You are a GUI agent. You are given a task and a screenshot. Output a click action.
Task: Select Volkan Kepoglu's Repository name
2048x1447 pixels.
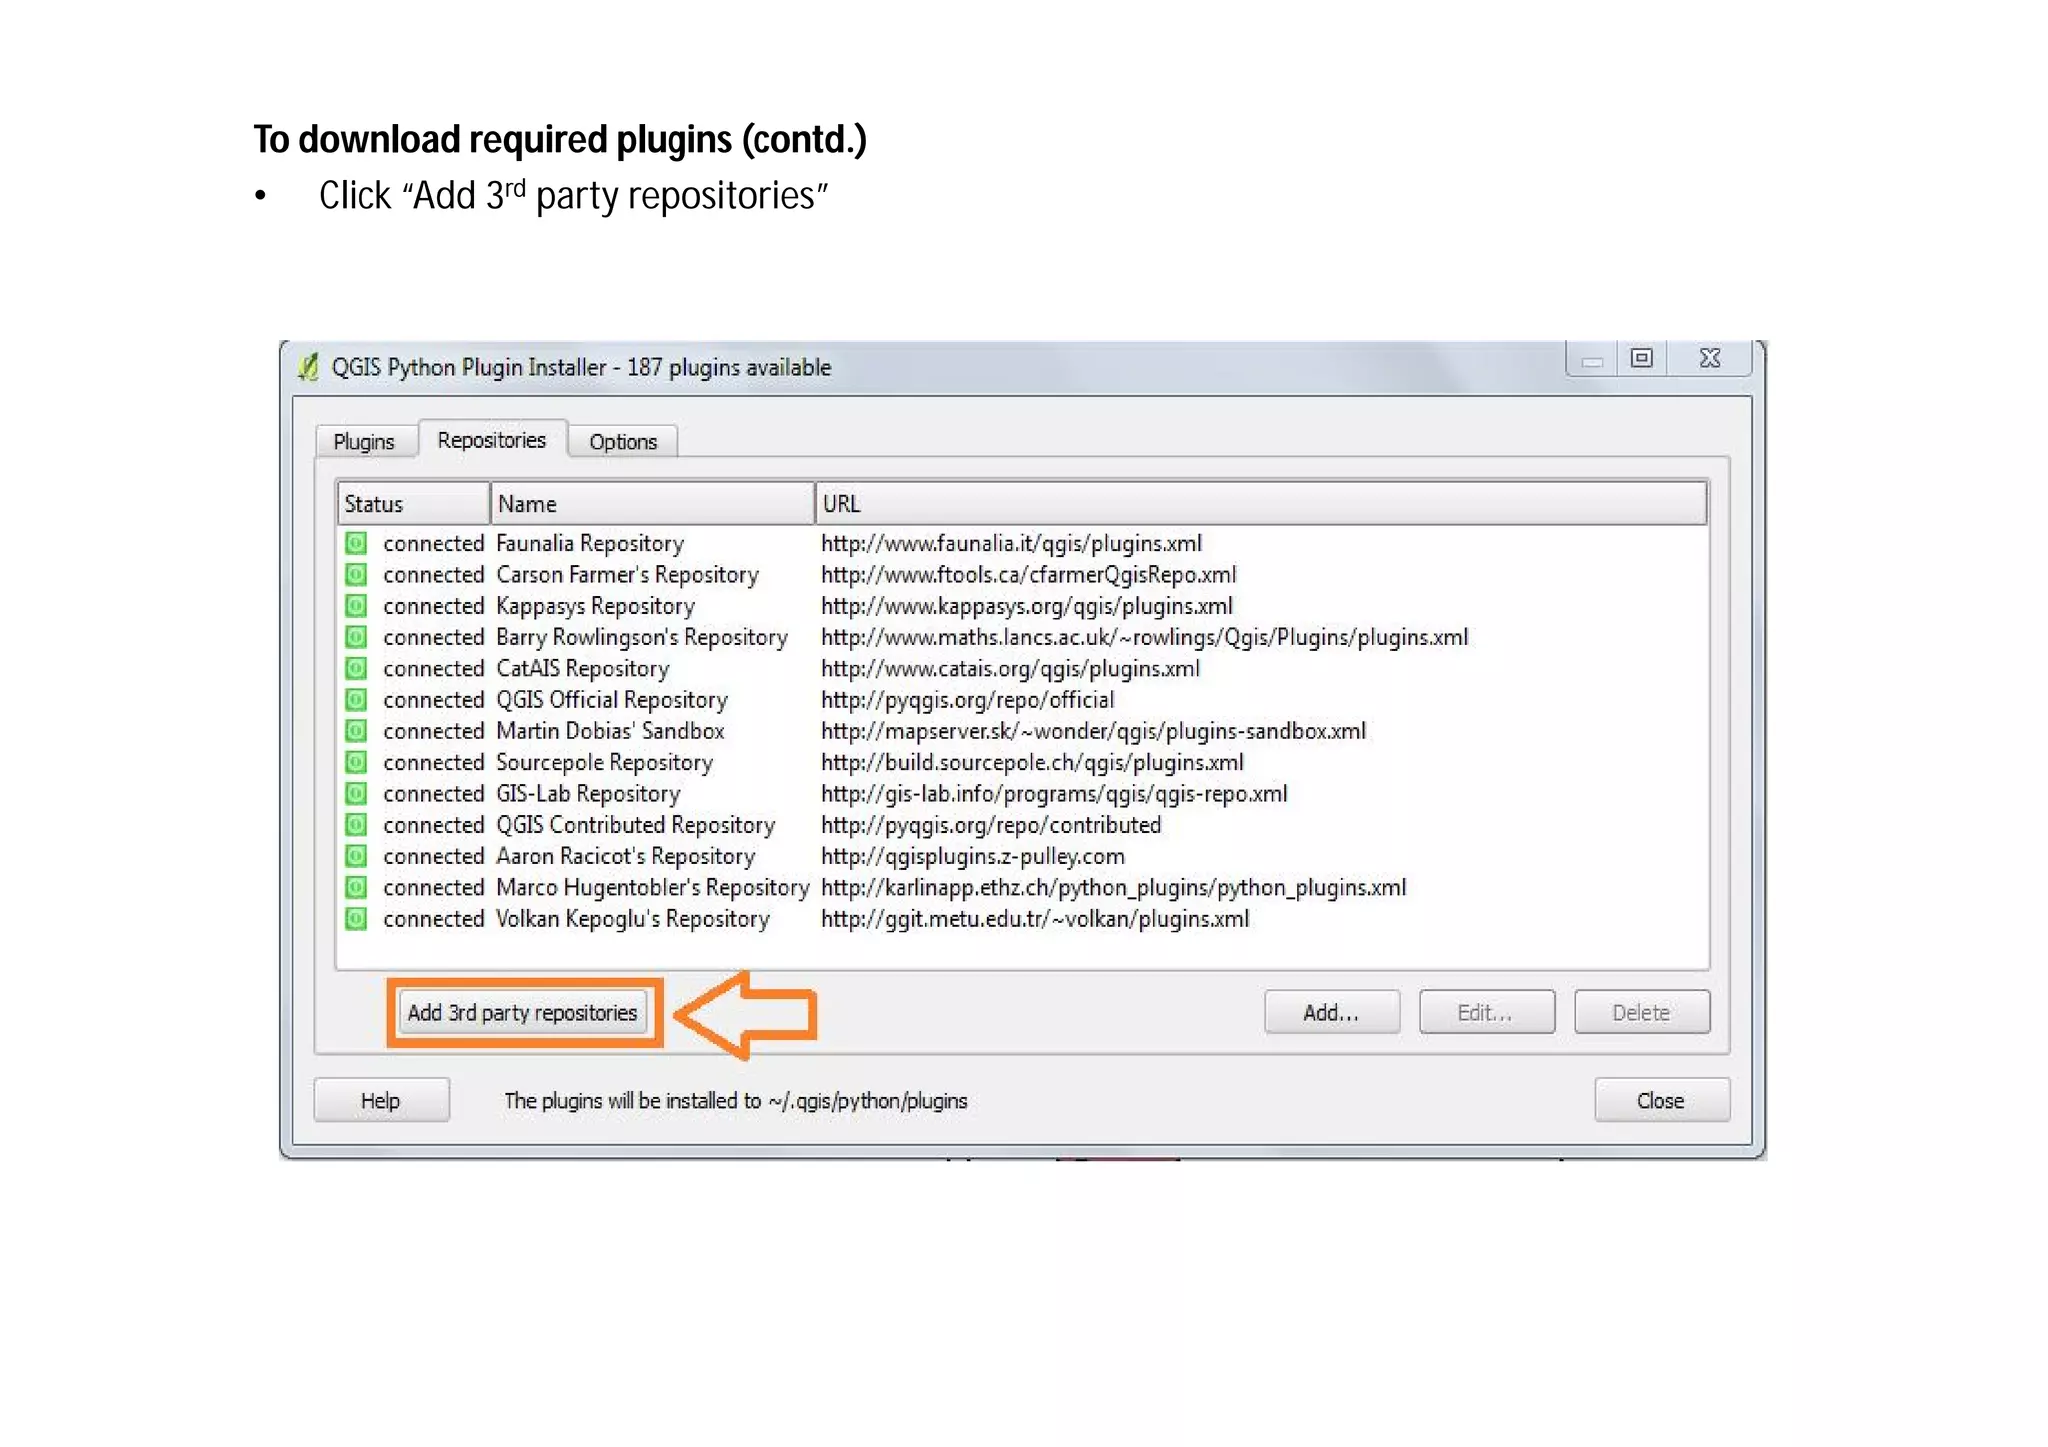633,918
